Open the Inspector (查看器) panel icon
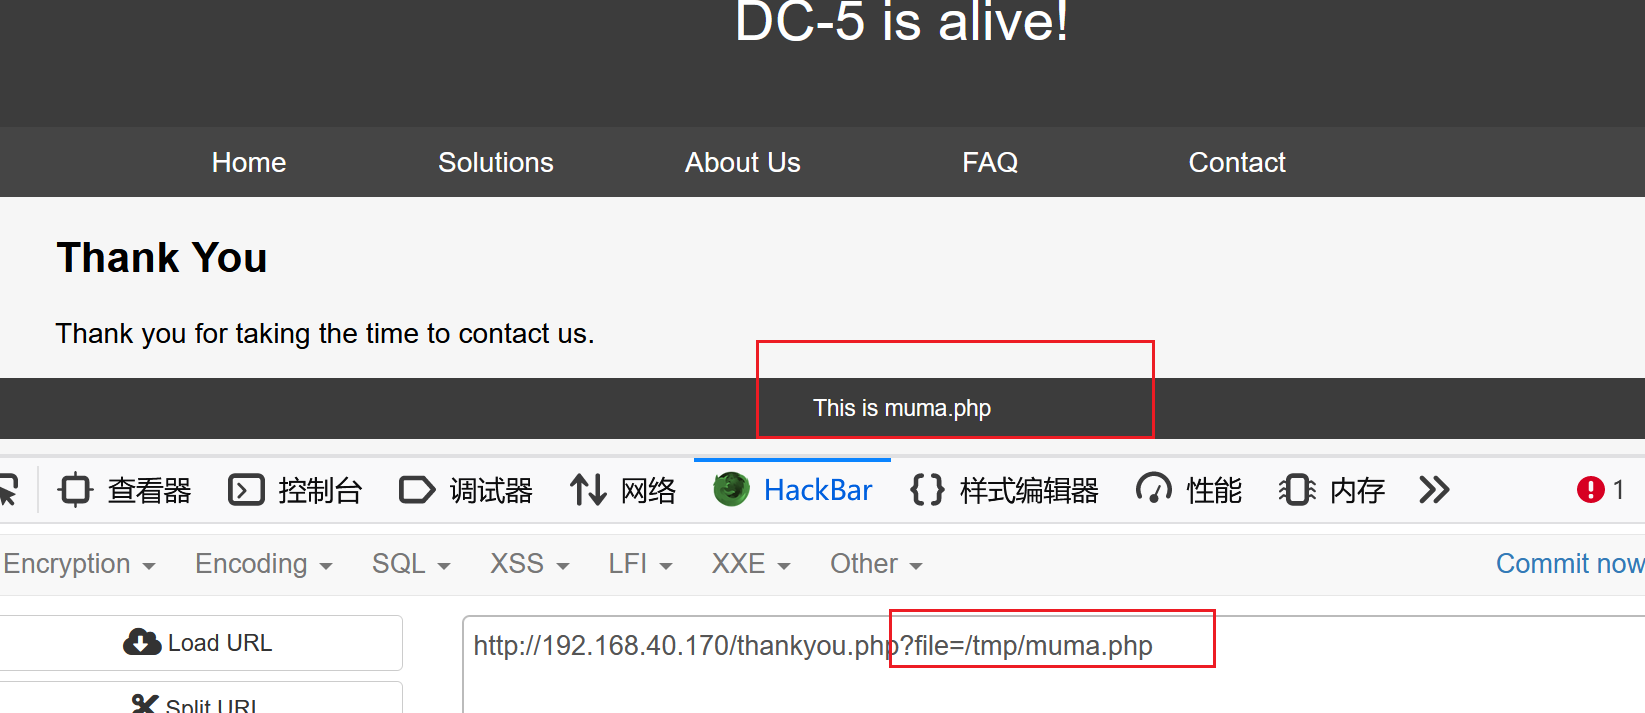The width and height of the screenshot is (1645, 713). (x=76, y=490)
